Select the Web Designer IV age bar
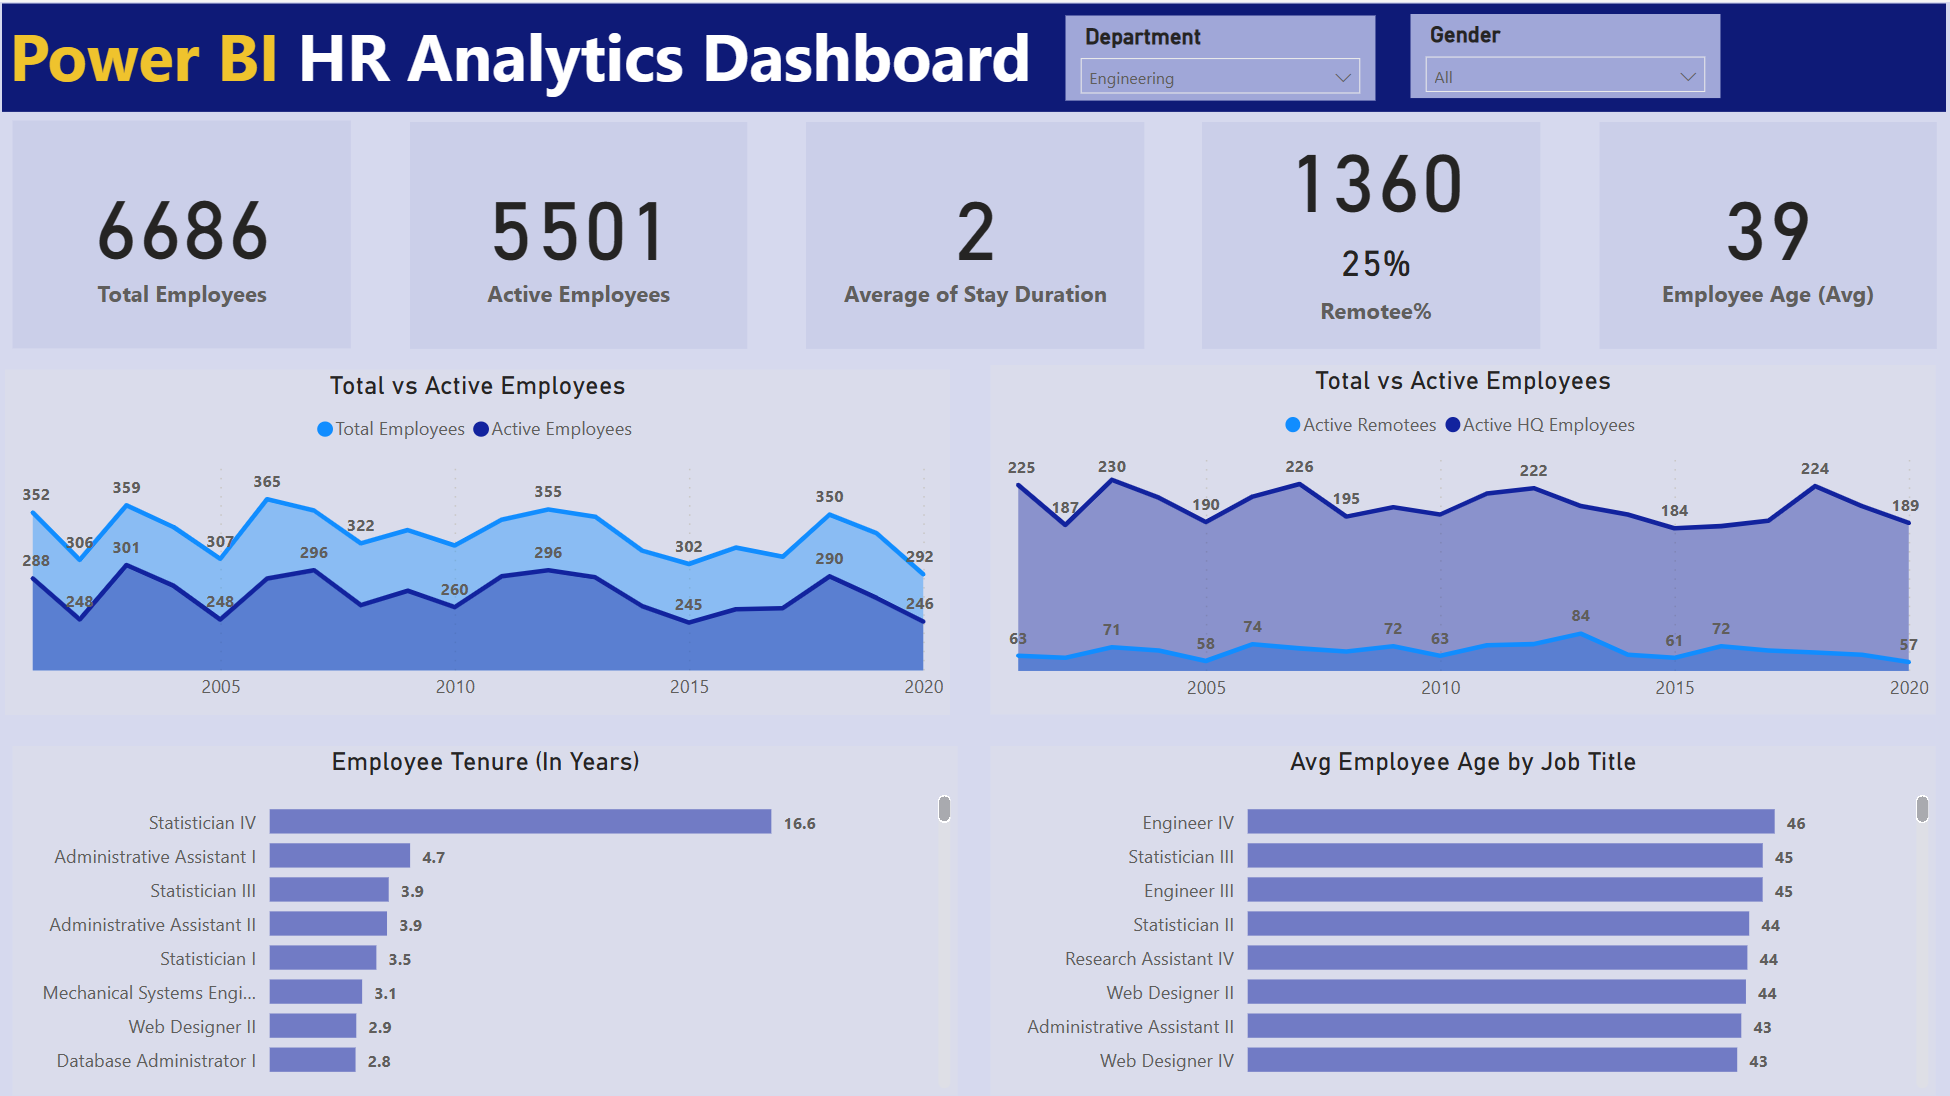The width and height of the screenshot is (1950, 1096). (1492, 1060)
